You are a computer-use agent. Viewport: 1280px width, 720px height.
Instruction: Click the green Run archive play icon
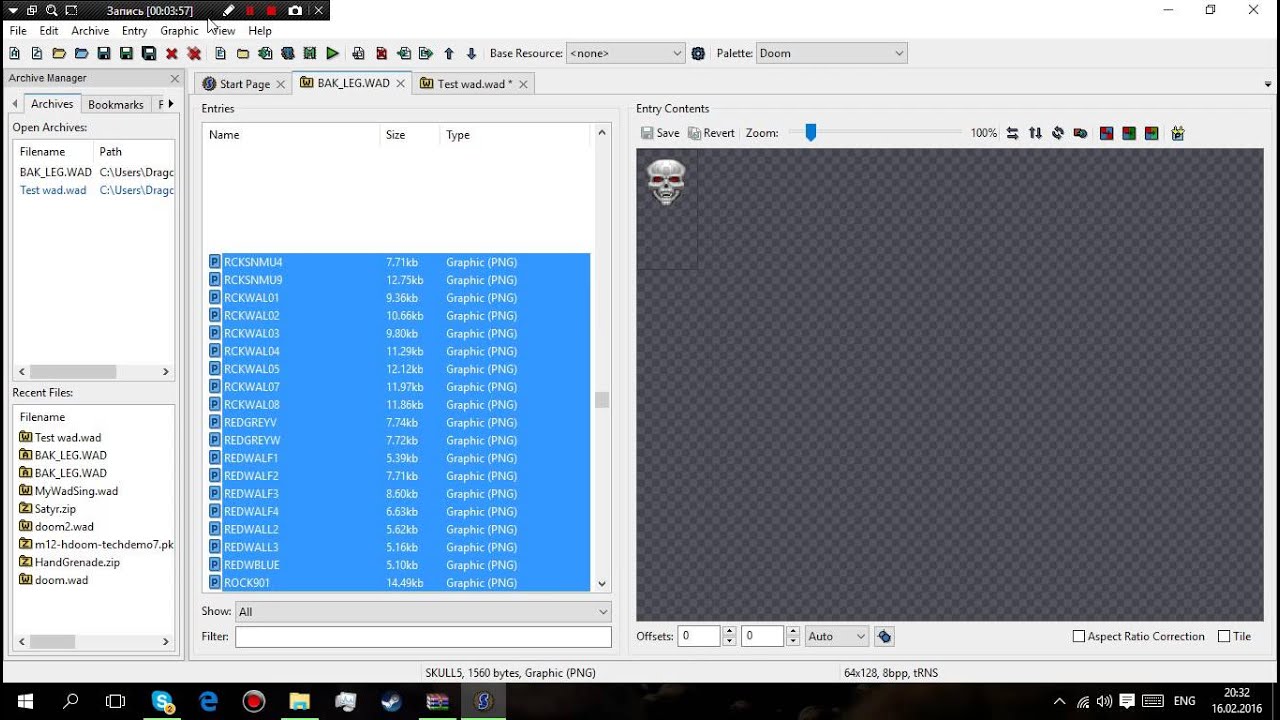[x=333, y=53]
